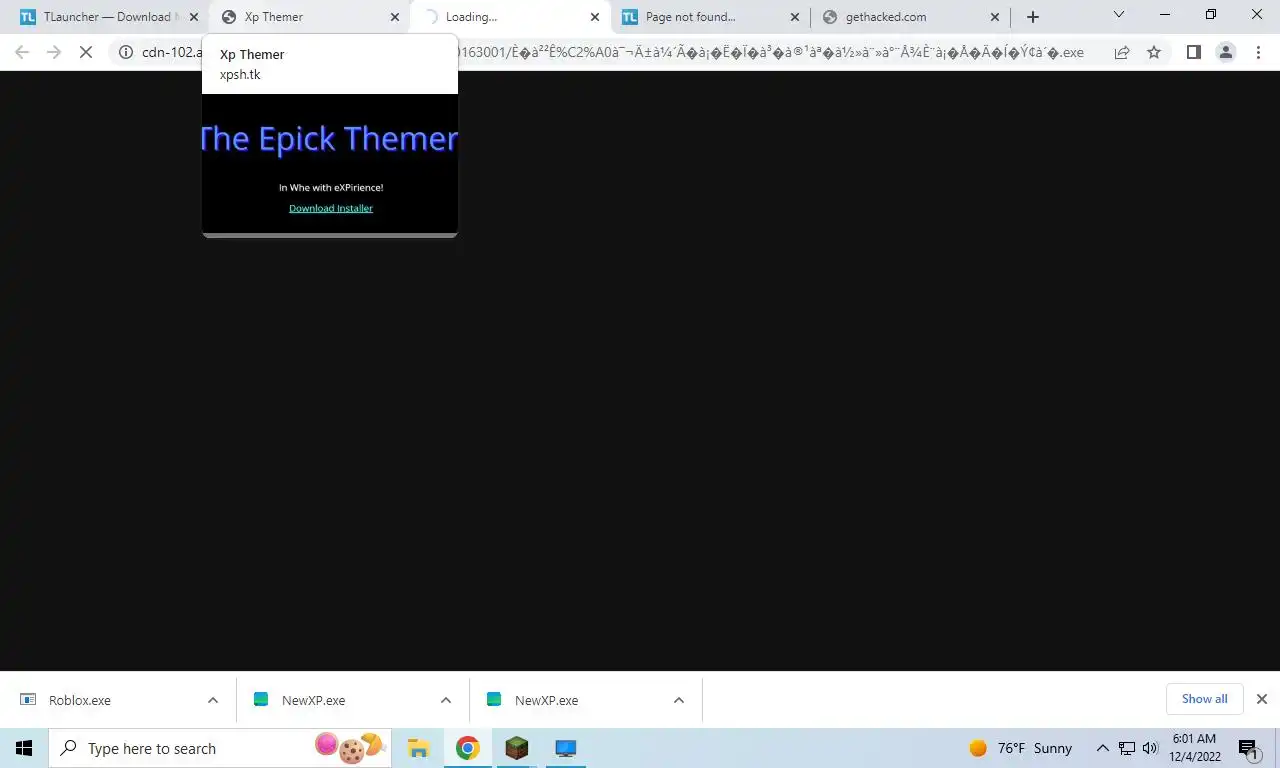Open the 76°F Sunny weather widget
The width and height of the screenshot is (1280, 768).
click(x=1021, y=748)
